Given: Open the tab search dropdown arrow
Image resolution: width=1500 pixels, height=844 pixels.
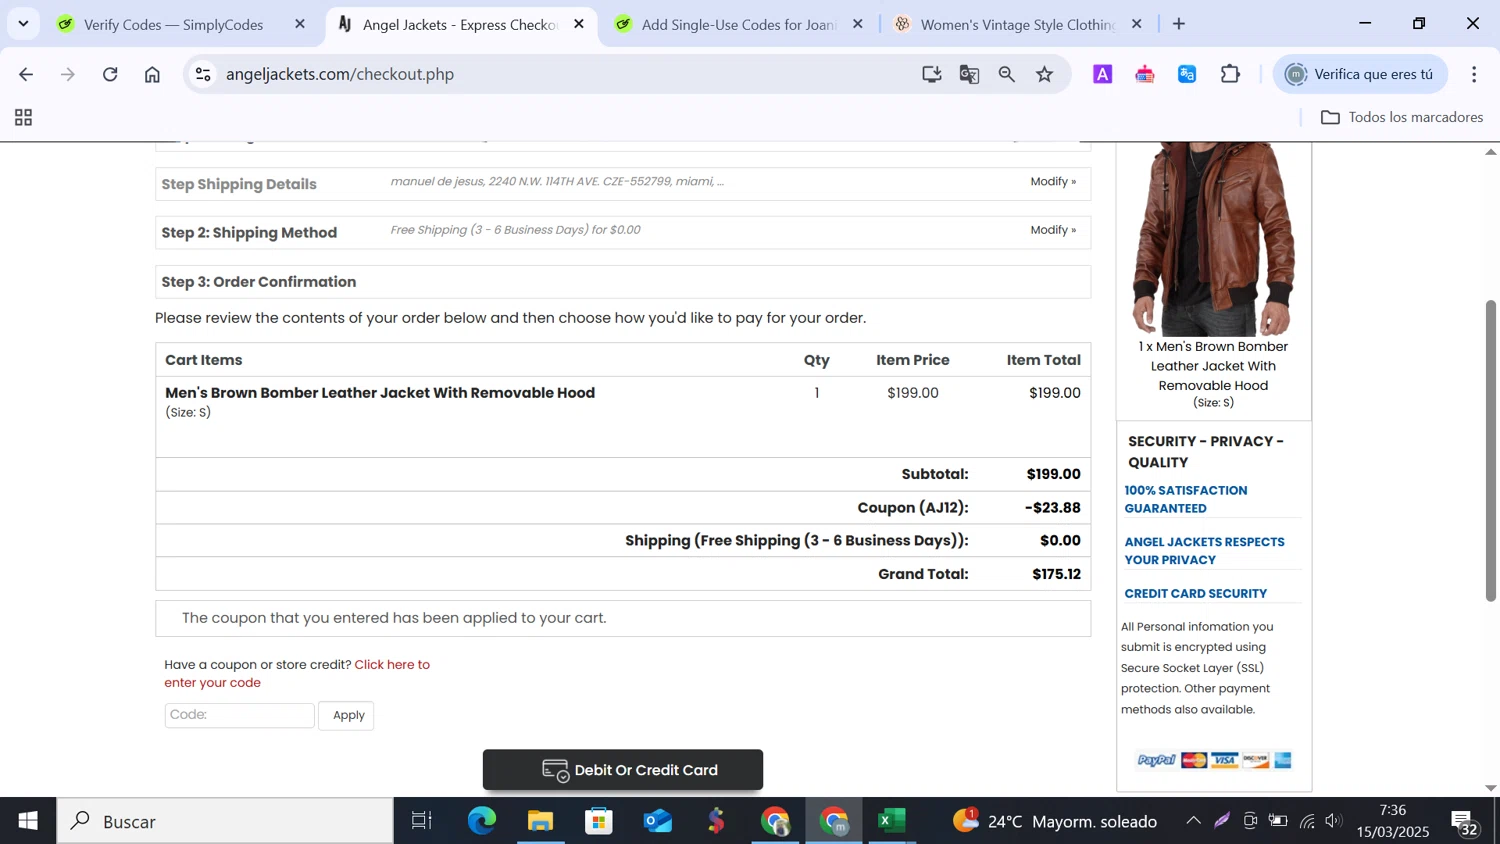Looking at the screenshot, I should (x=23, y=23).
